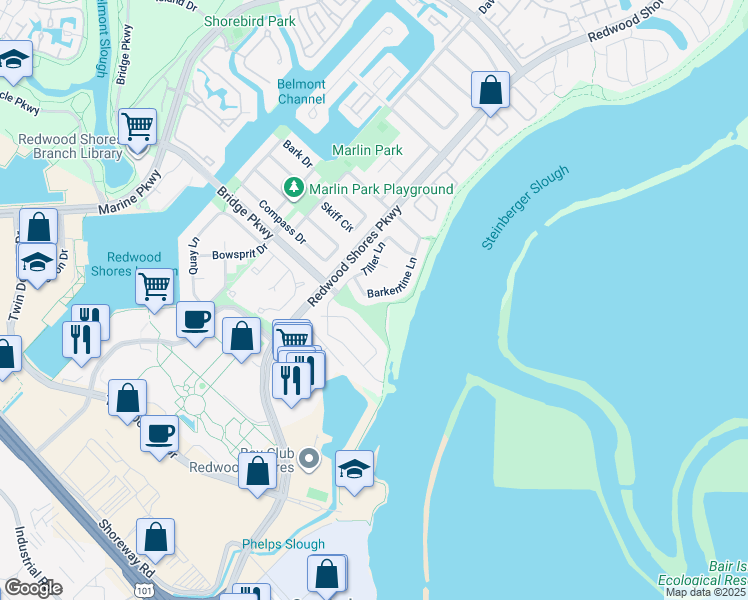The image size is (748, 600).
Task: Click the Marlin Park label
Action: coord(367,150)
